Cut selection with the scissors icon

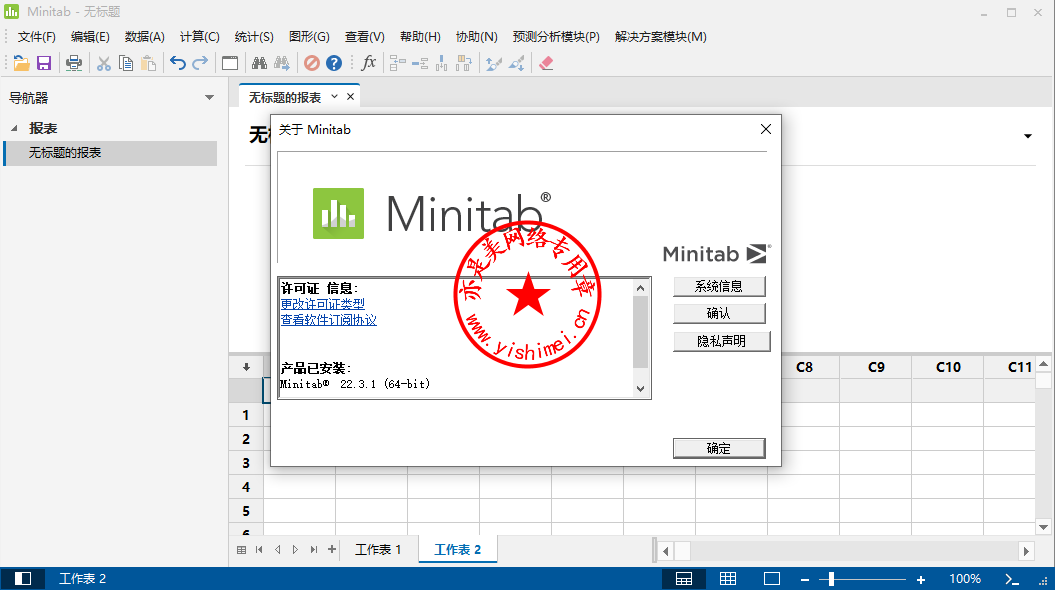click(104, 63)
